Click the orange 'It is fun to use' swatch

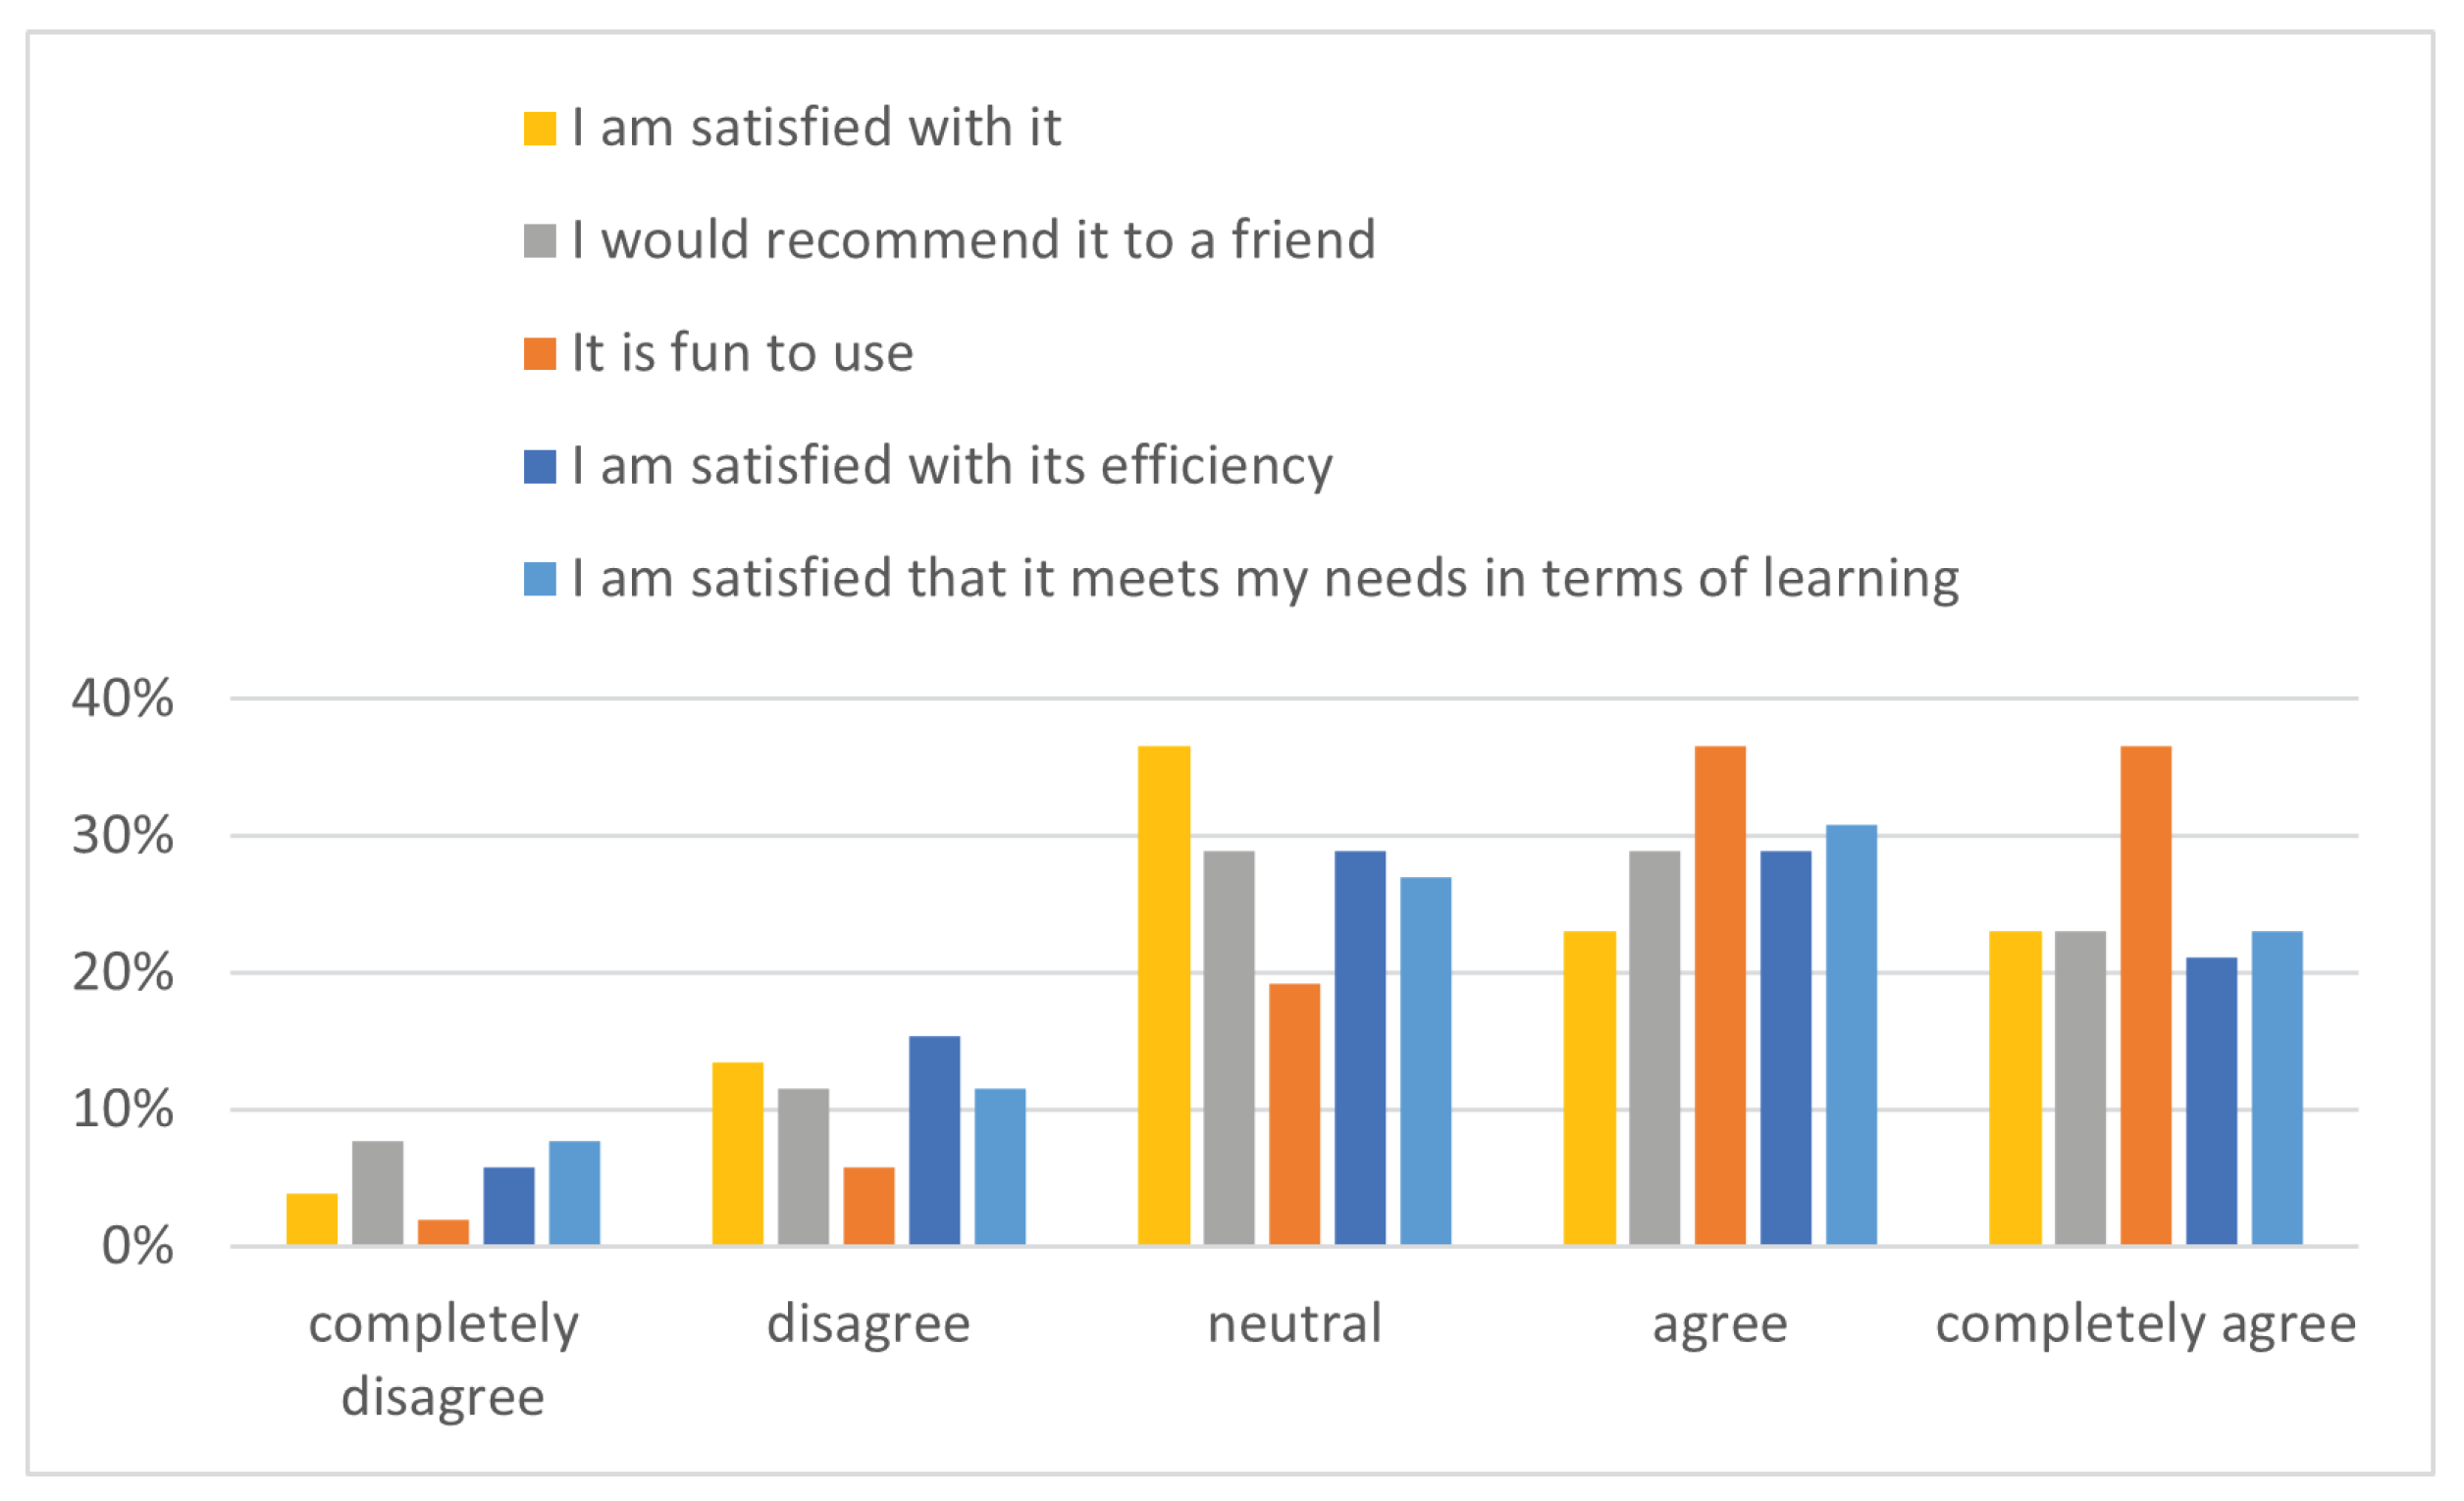coord(539,354)
